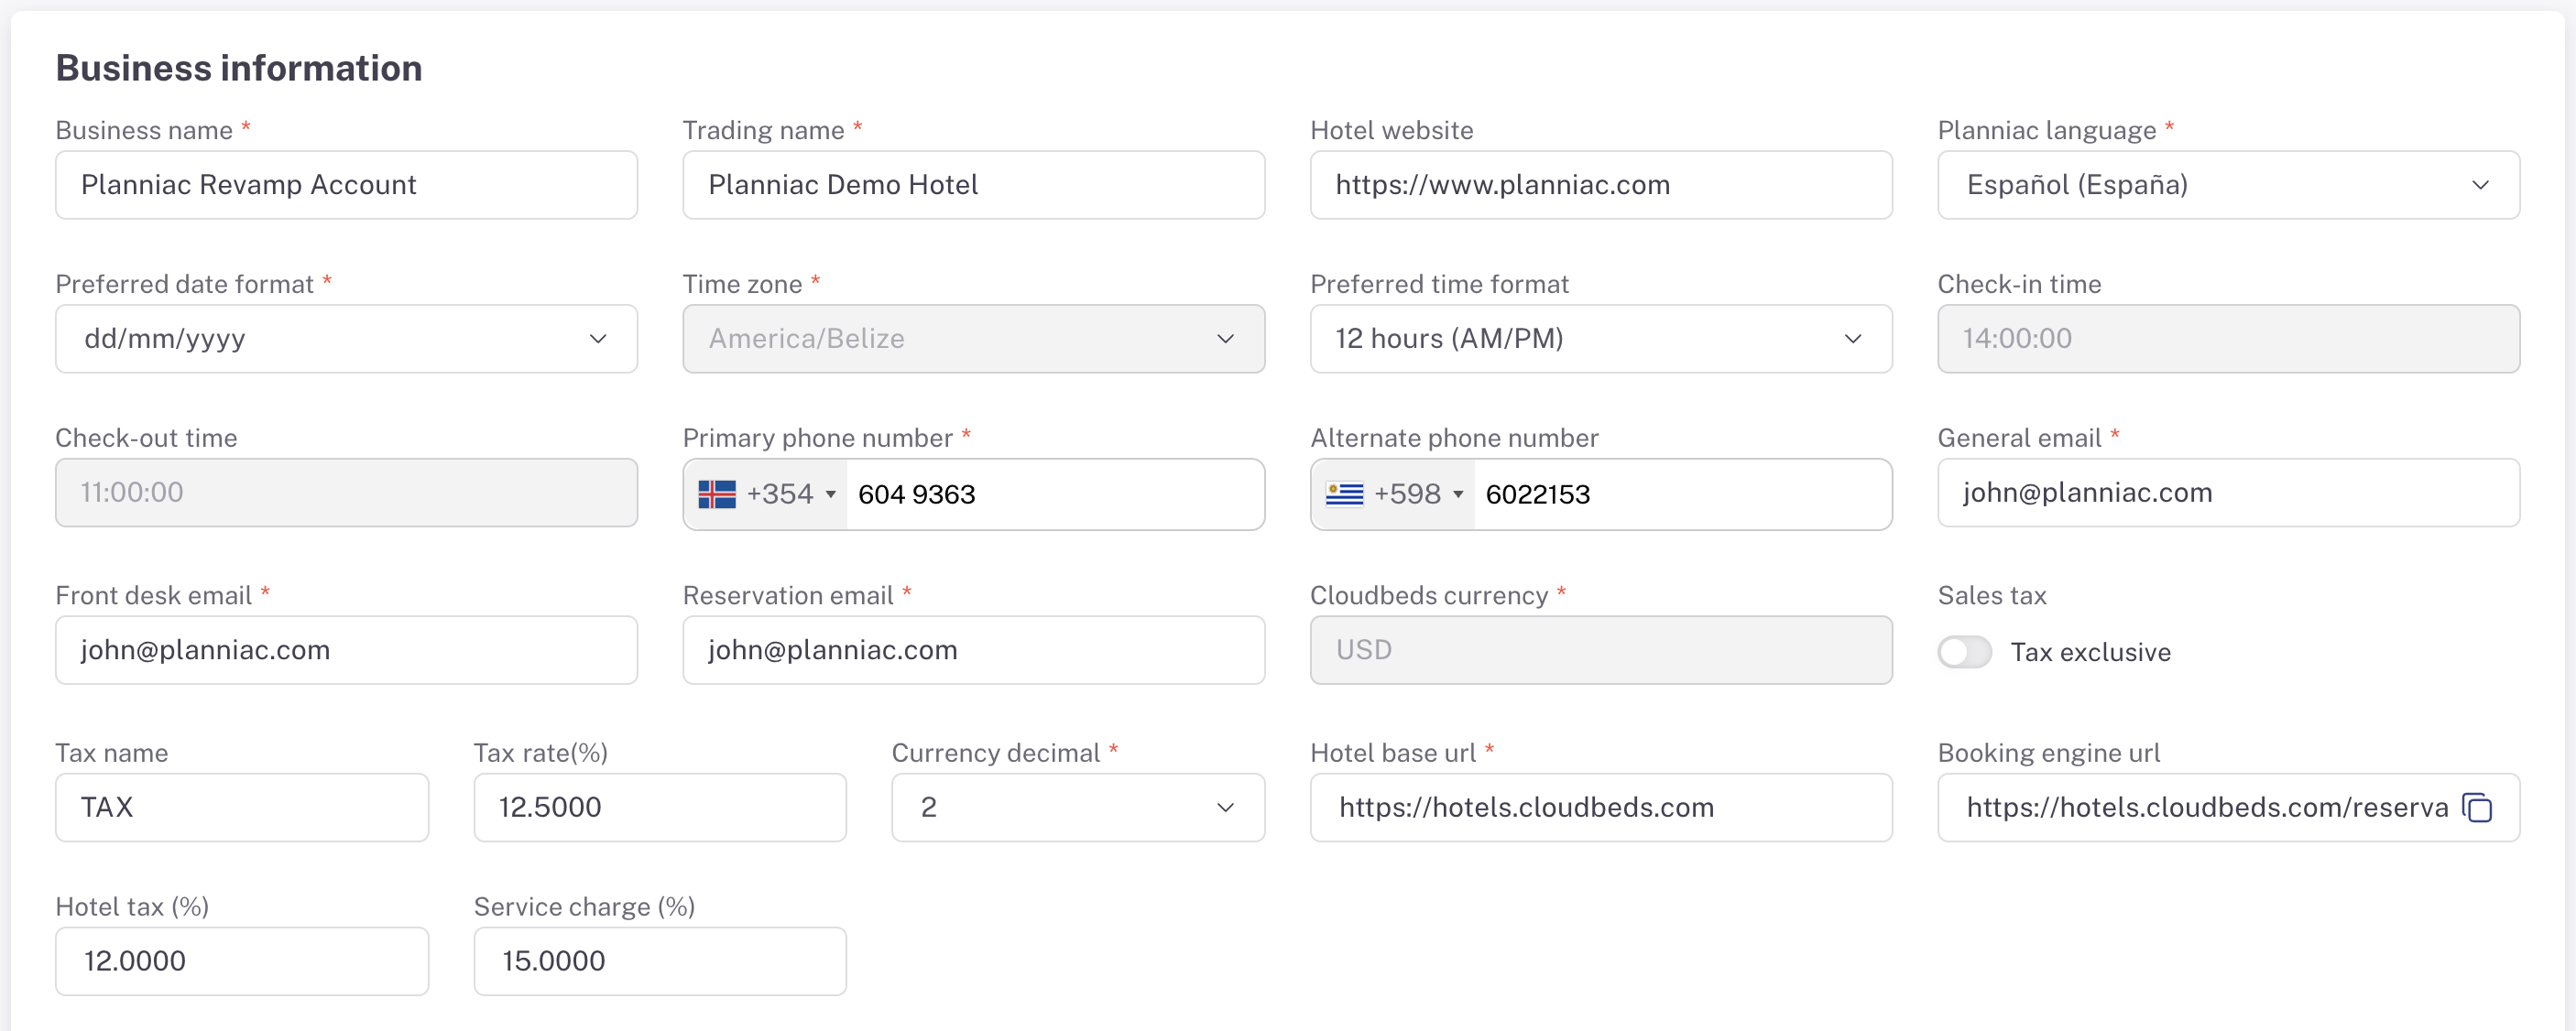Expand the Preferred date format dropdown
This screenshot has height=1031, width=2576.
pos(346,339)
